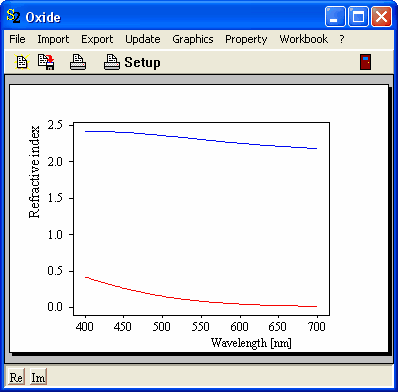Open the Graphics menu

193,39
